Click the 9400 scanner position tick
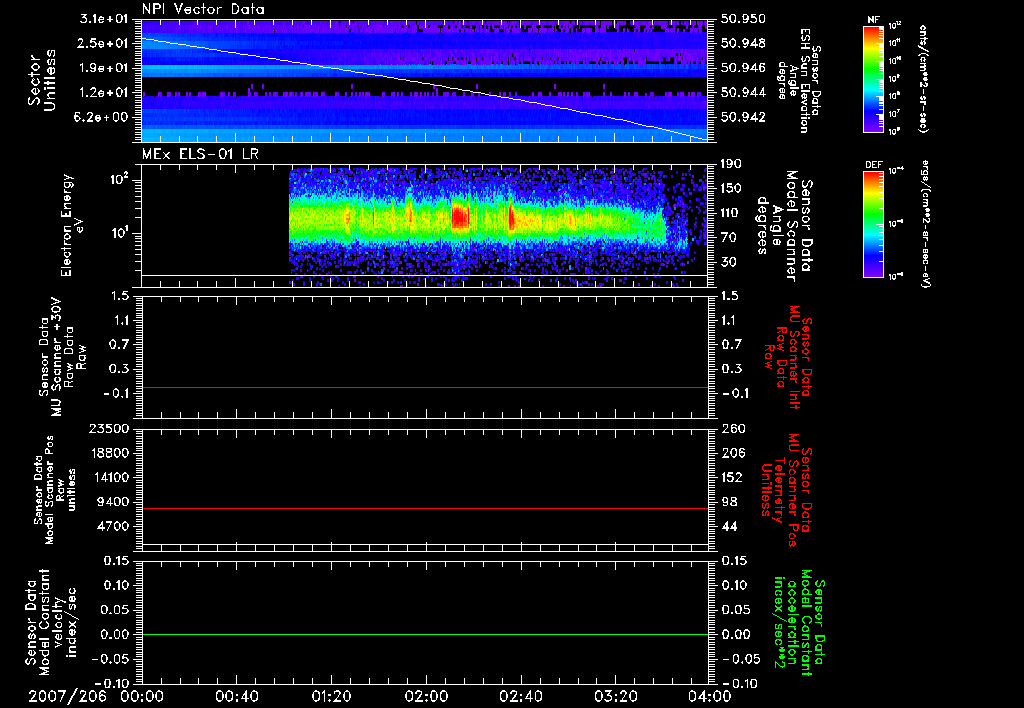The height and width of the screenshot is (708, 1024). 112,502
